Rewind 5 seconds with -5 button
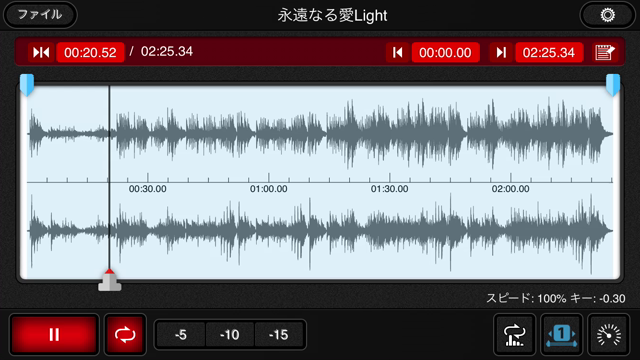640x360 pixels. (x=181, y=335)
